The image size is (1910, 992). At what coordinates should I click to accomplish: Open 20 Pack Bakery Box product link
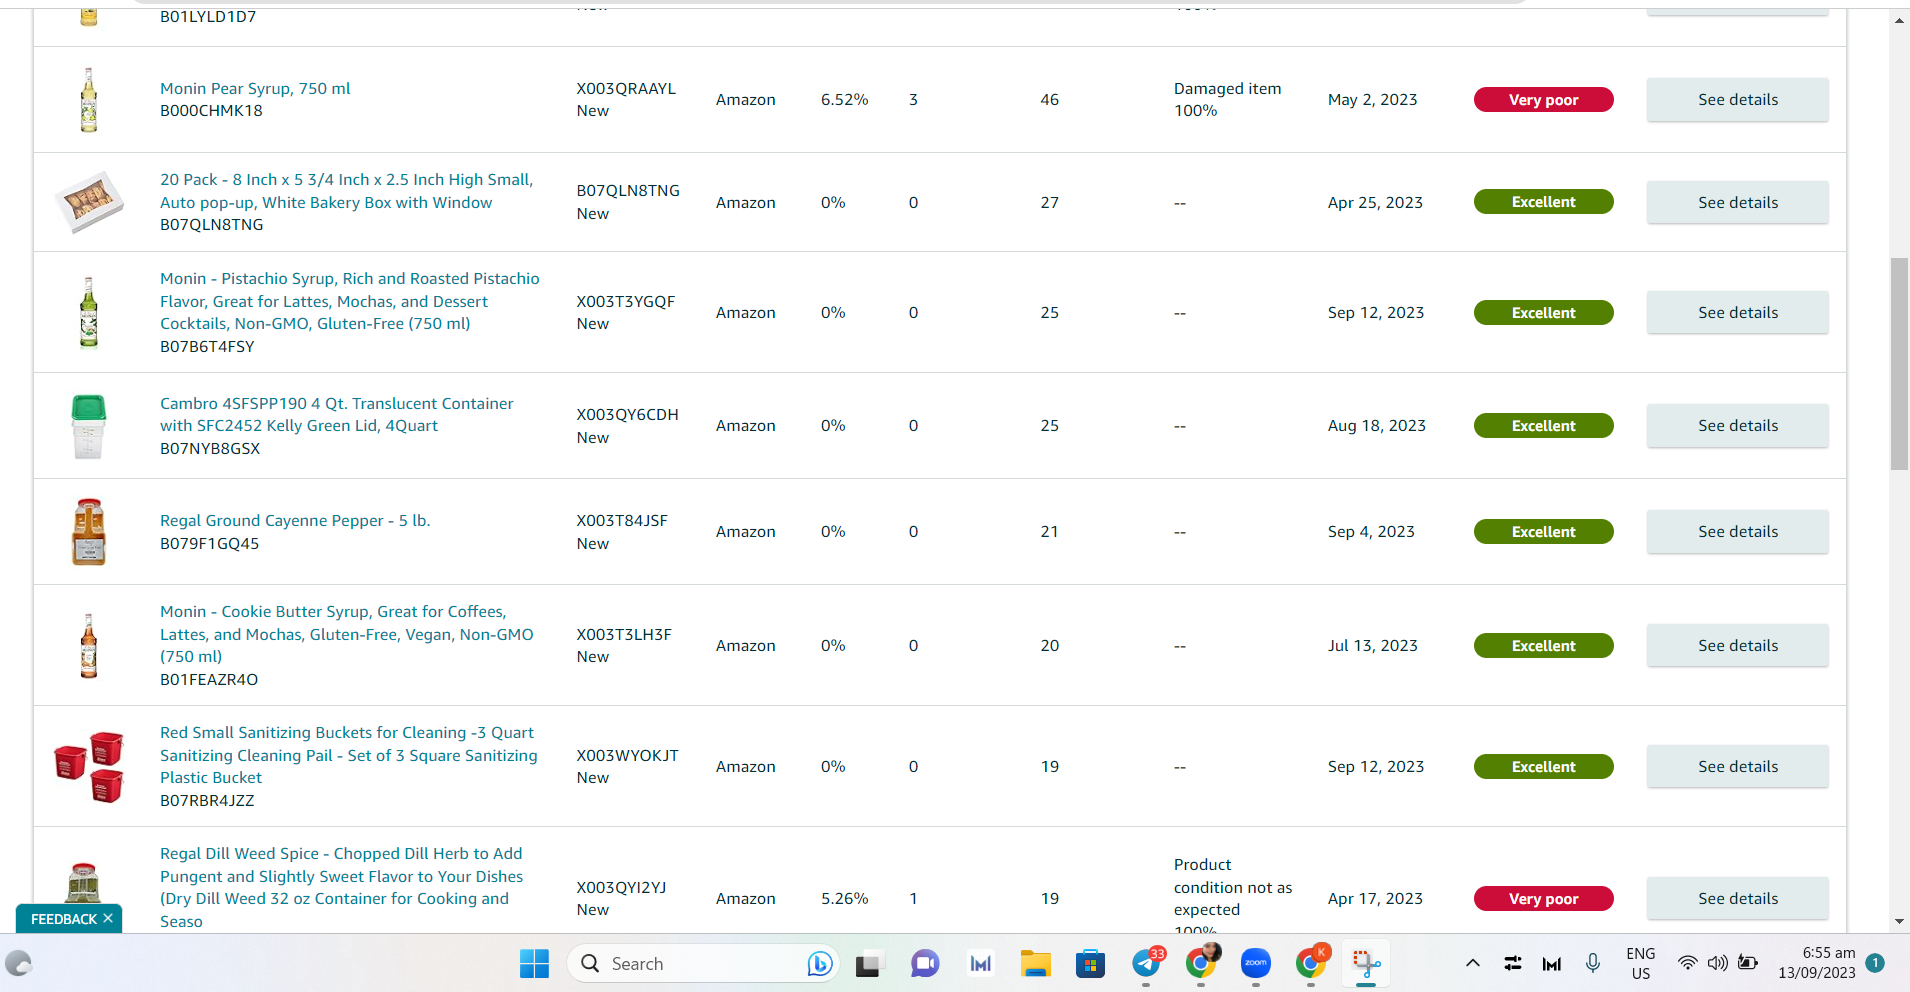click(x=346, y=191)
